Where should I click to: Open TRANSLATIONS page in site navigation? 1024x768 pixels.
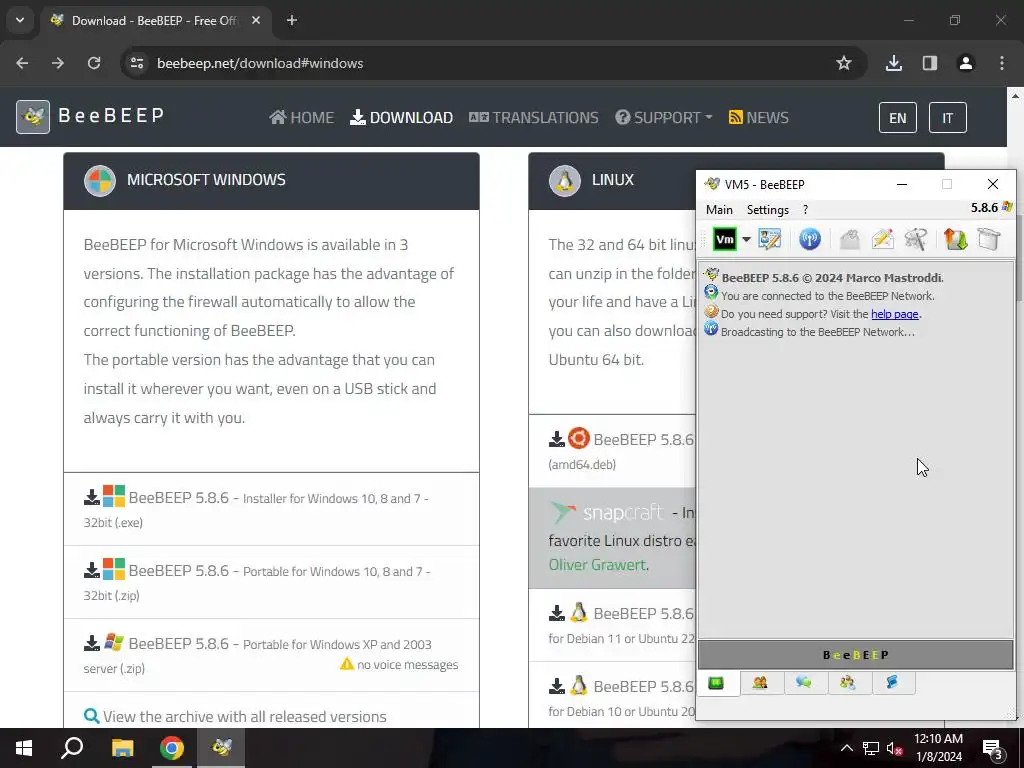pyautogui.click(x=534, y=118)
